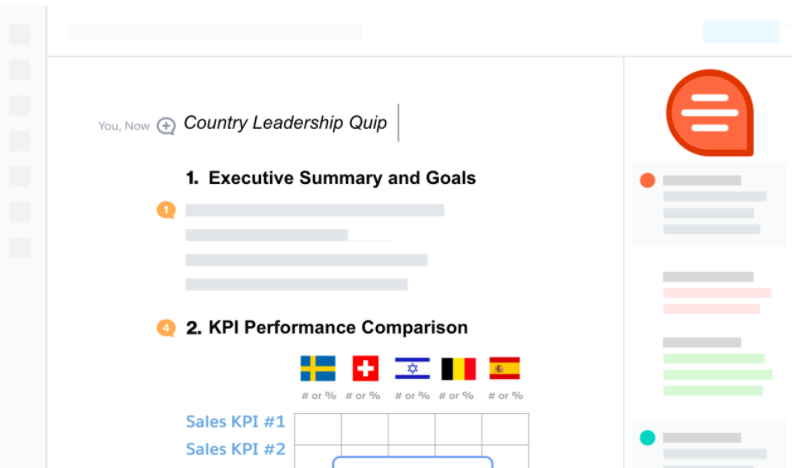
Task: Click the You, Now author label
Action: pyautogui.click(x=123, y=126)
